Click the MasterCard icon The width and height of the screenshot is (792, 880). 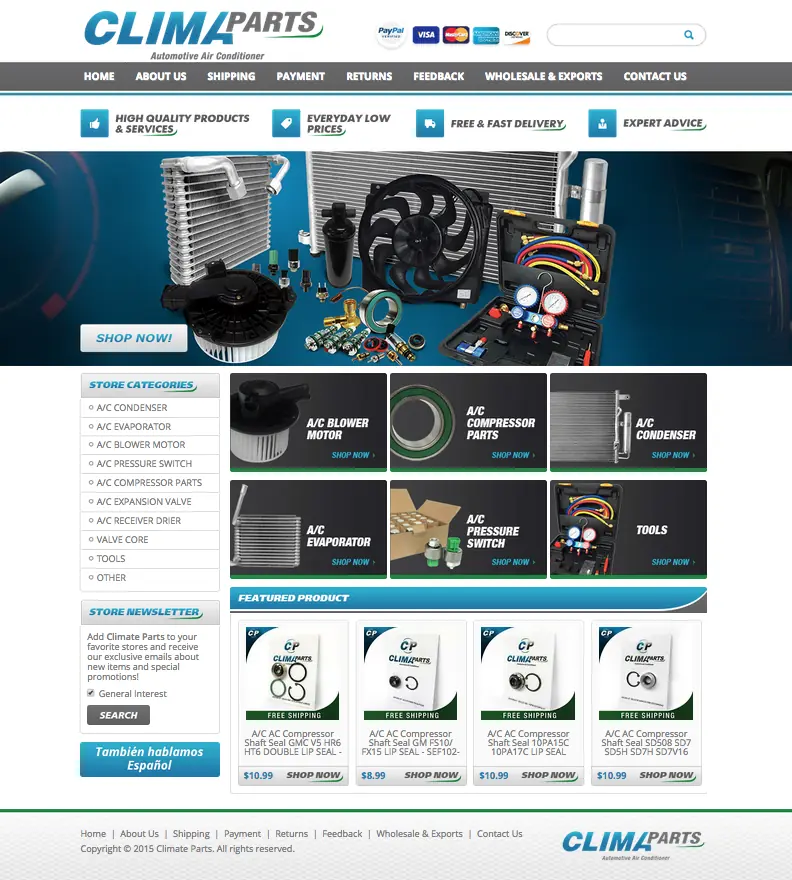(456, 35)
